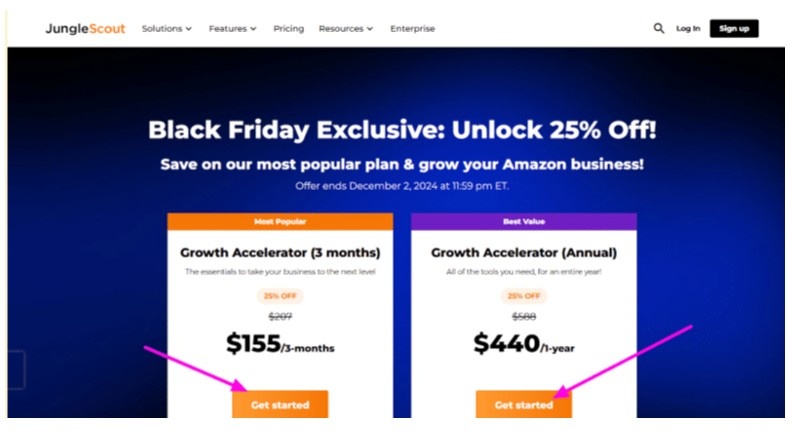Viewport: 793px width, 431px height.
Task: Open the Pricing page
Action: tap(288, 28)
